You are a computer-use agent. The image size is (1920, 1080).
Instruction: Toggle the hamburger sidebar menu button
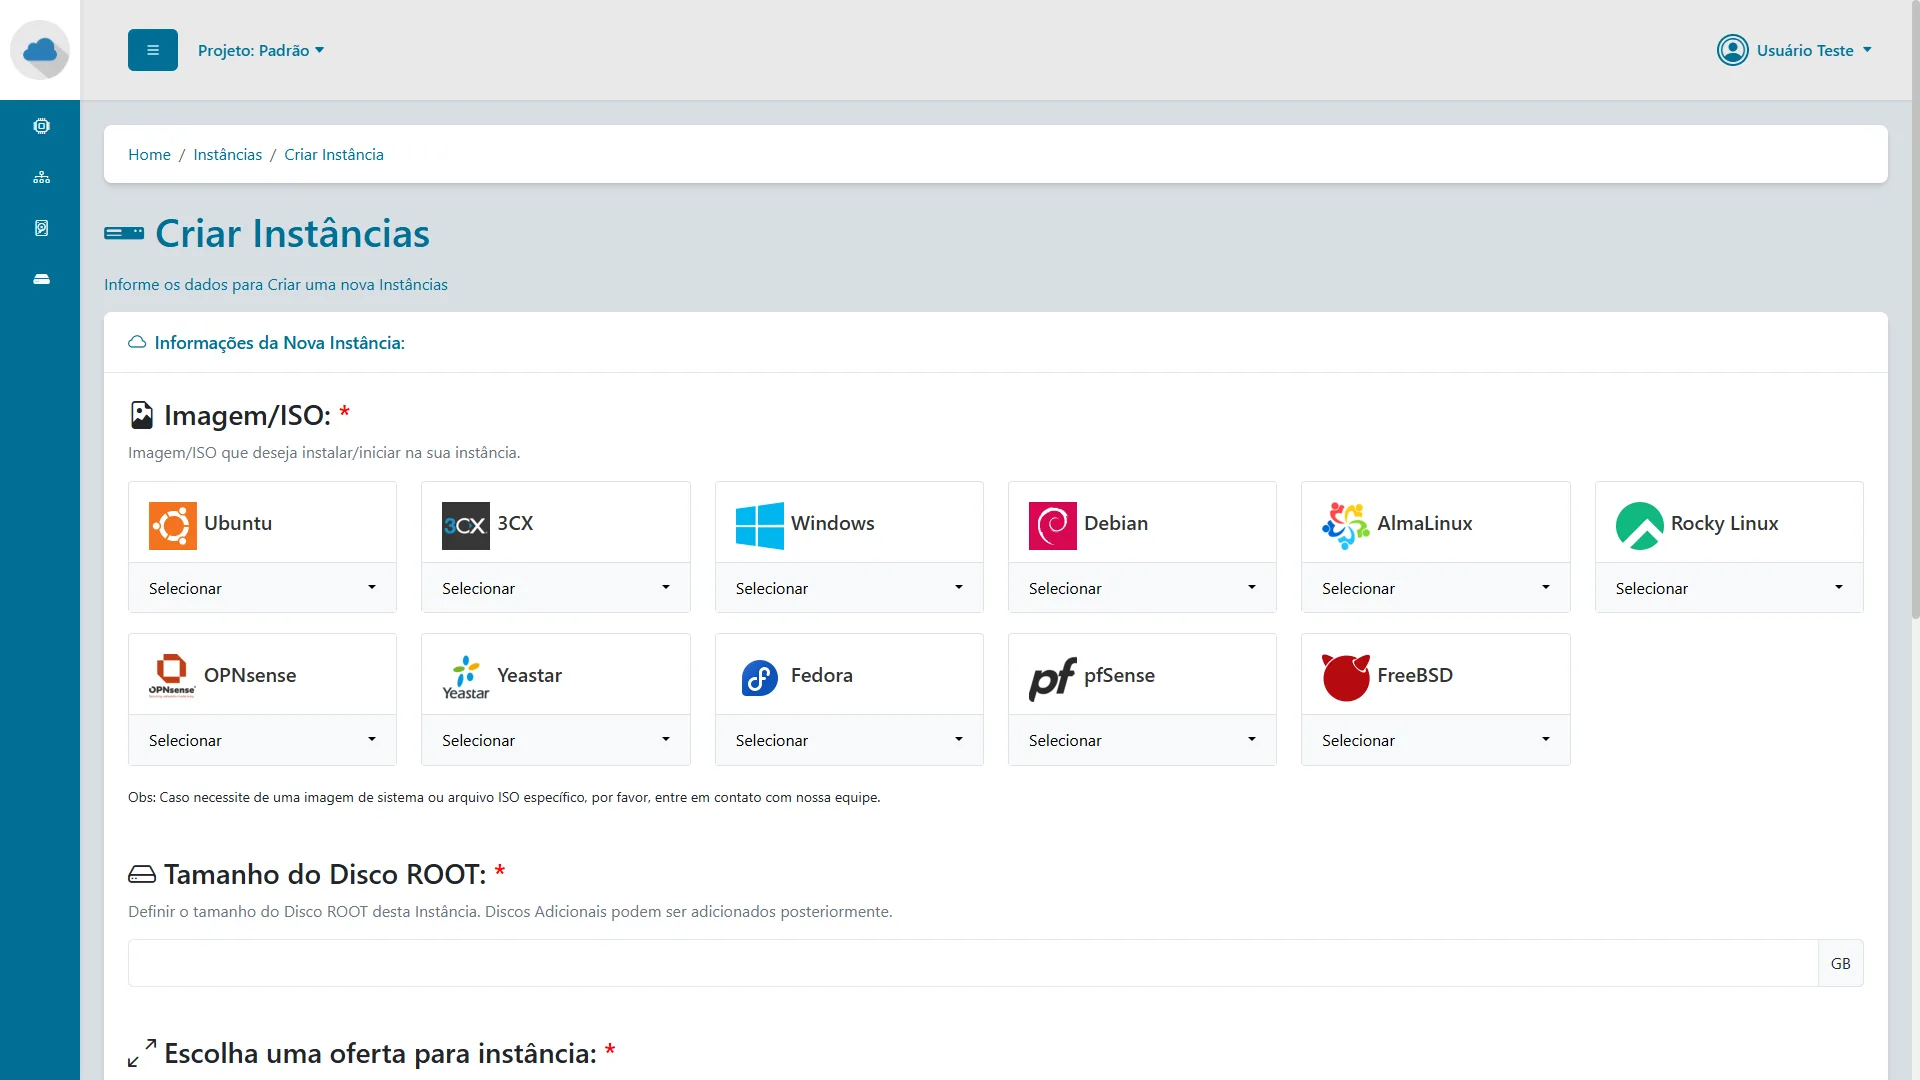pos(153,50)
